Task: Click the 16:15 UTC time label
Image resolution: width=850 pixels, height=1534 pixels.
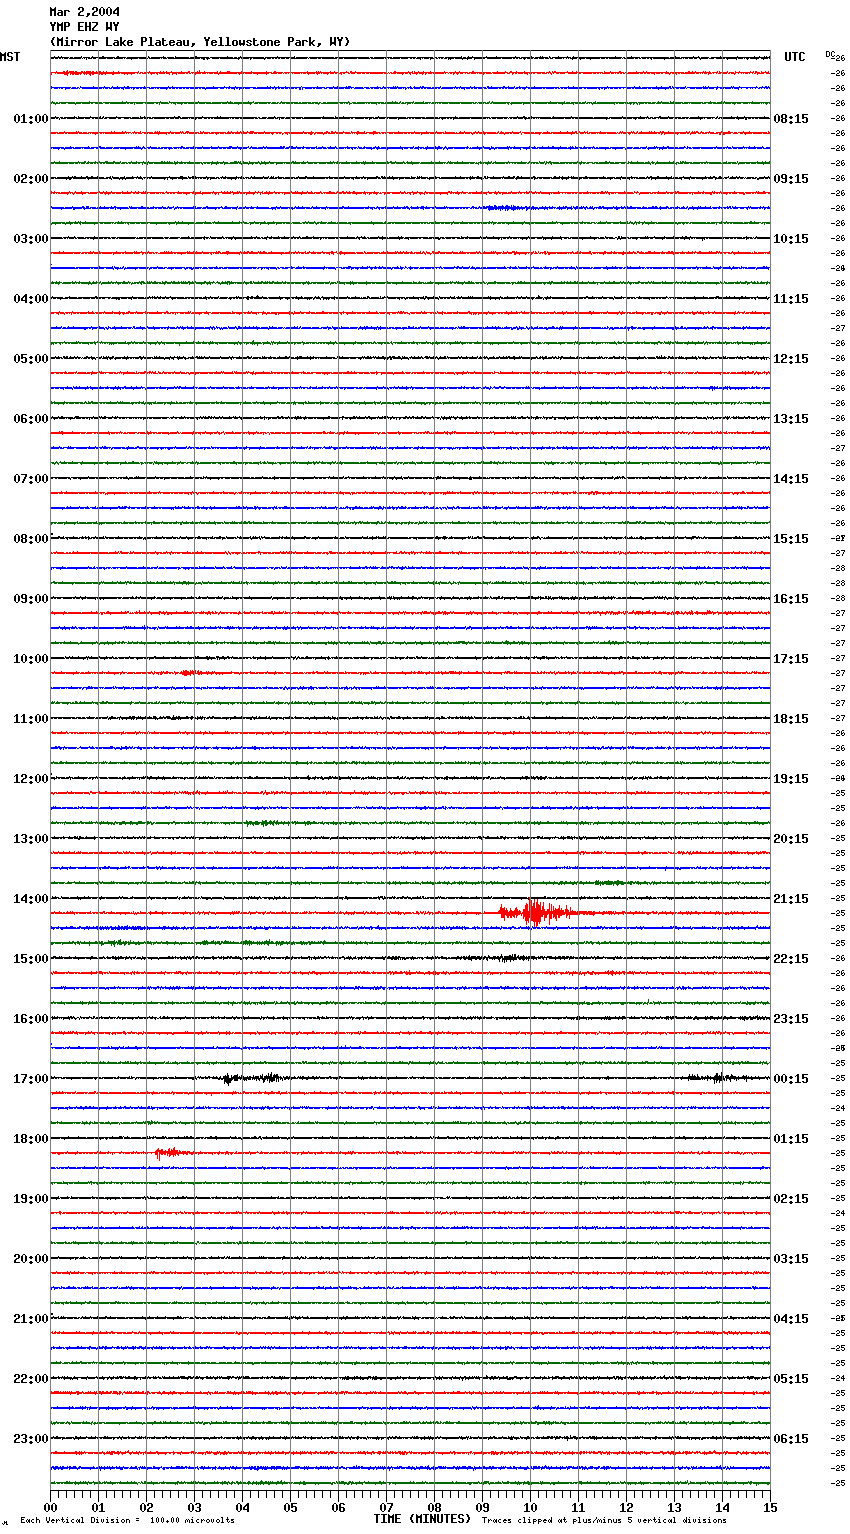Action: tap(791, 599)
